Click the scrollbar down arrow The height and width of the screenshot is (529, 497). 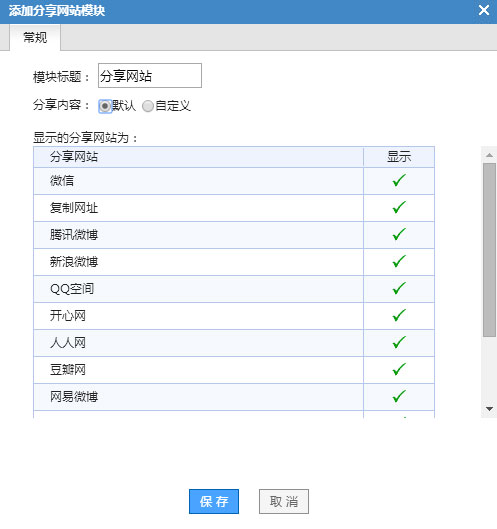point(489,409)
